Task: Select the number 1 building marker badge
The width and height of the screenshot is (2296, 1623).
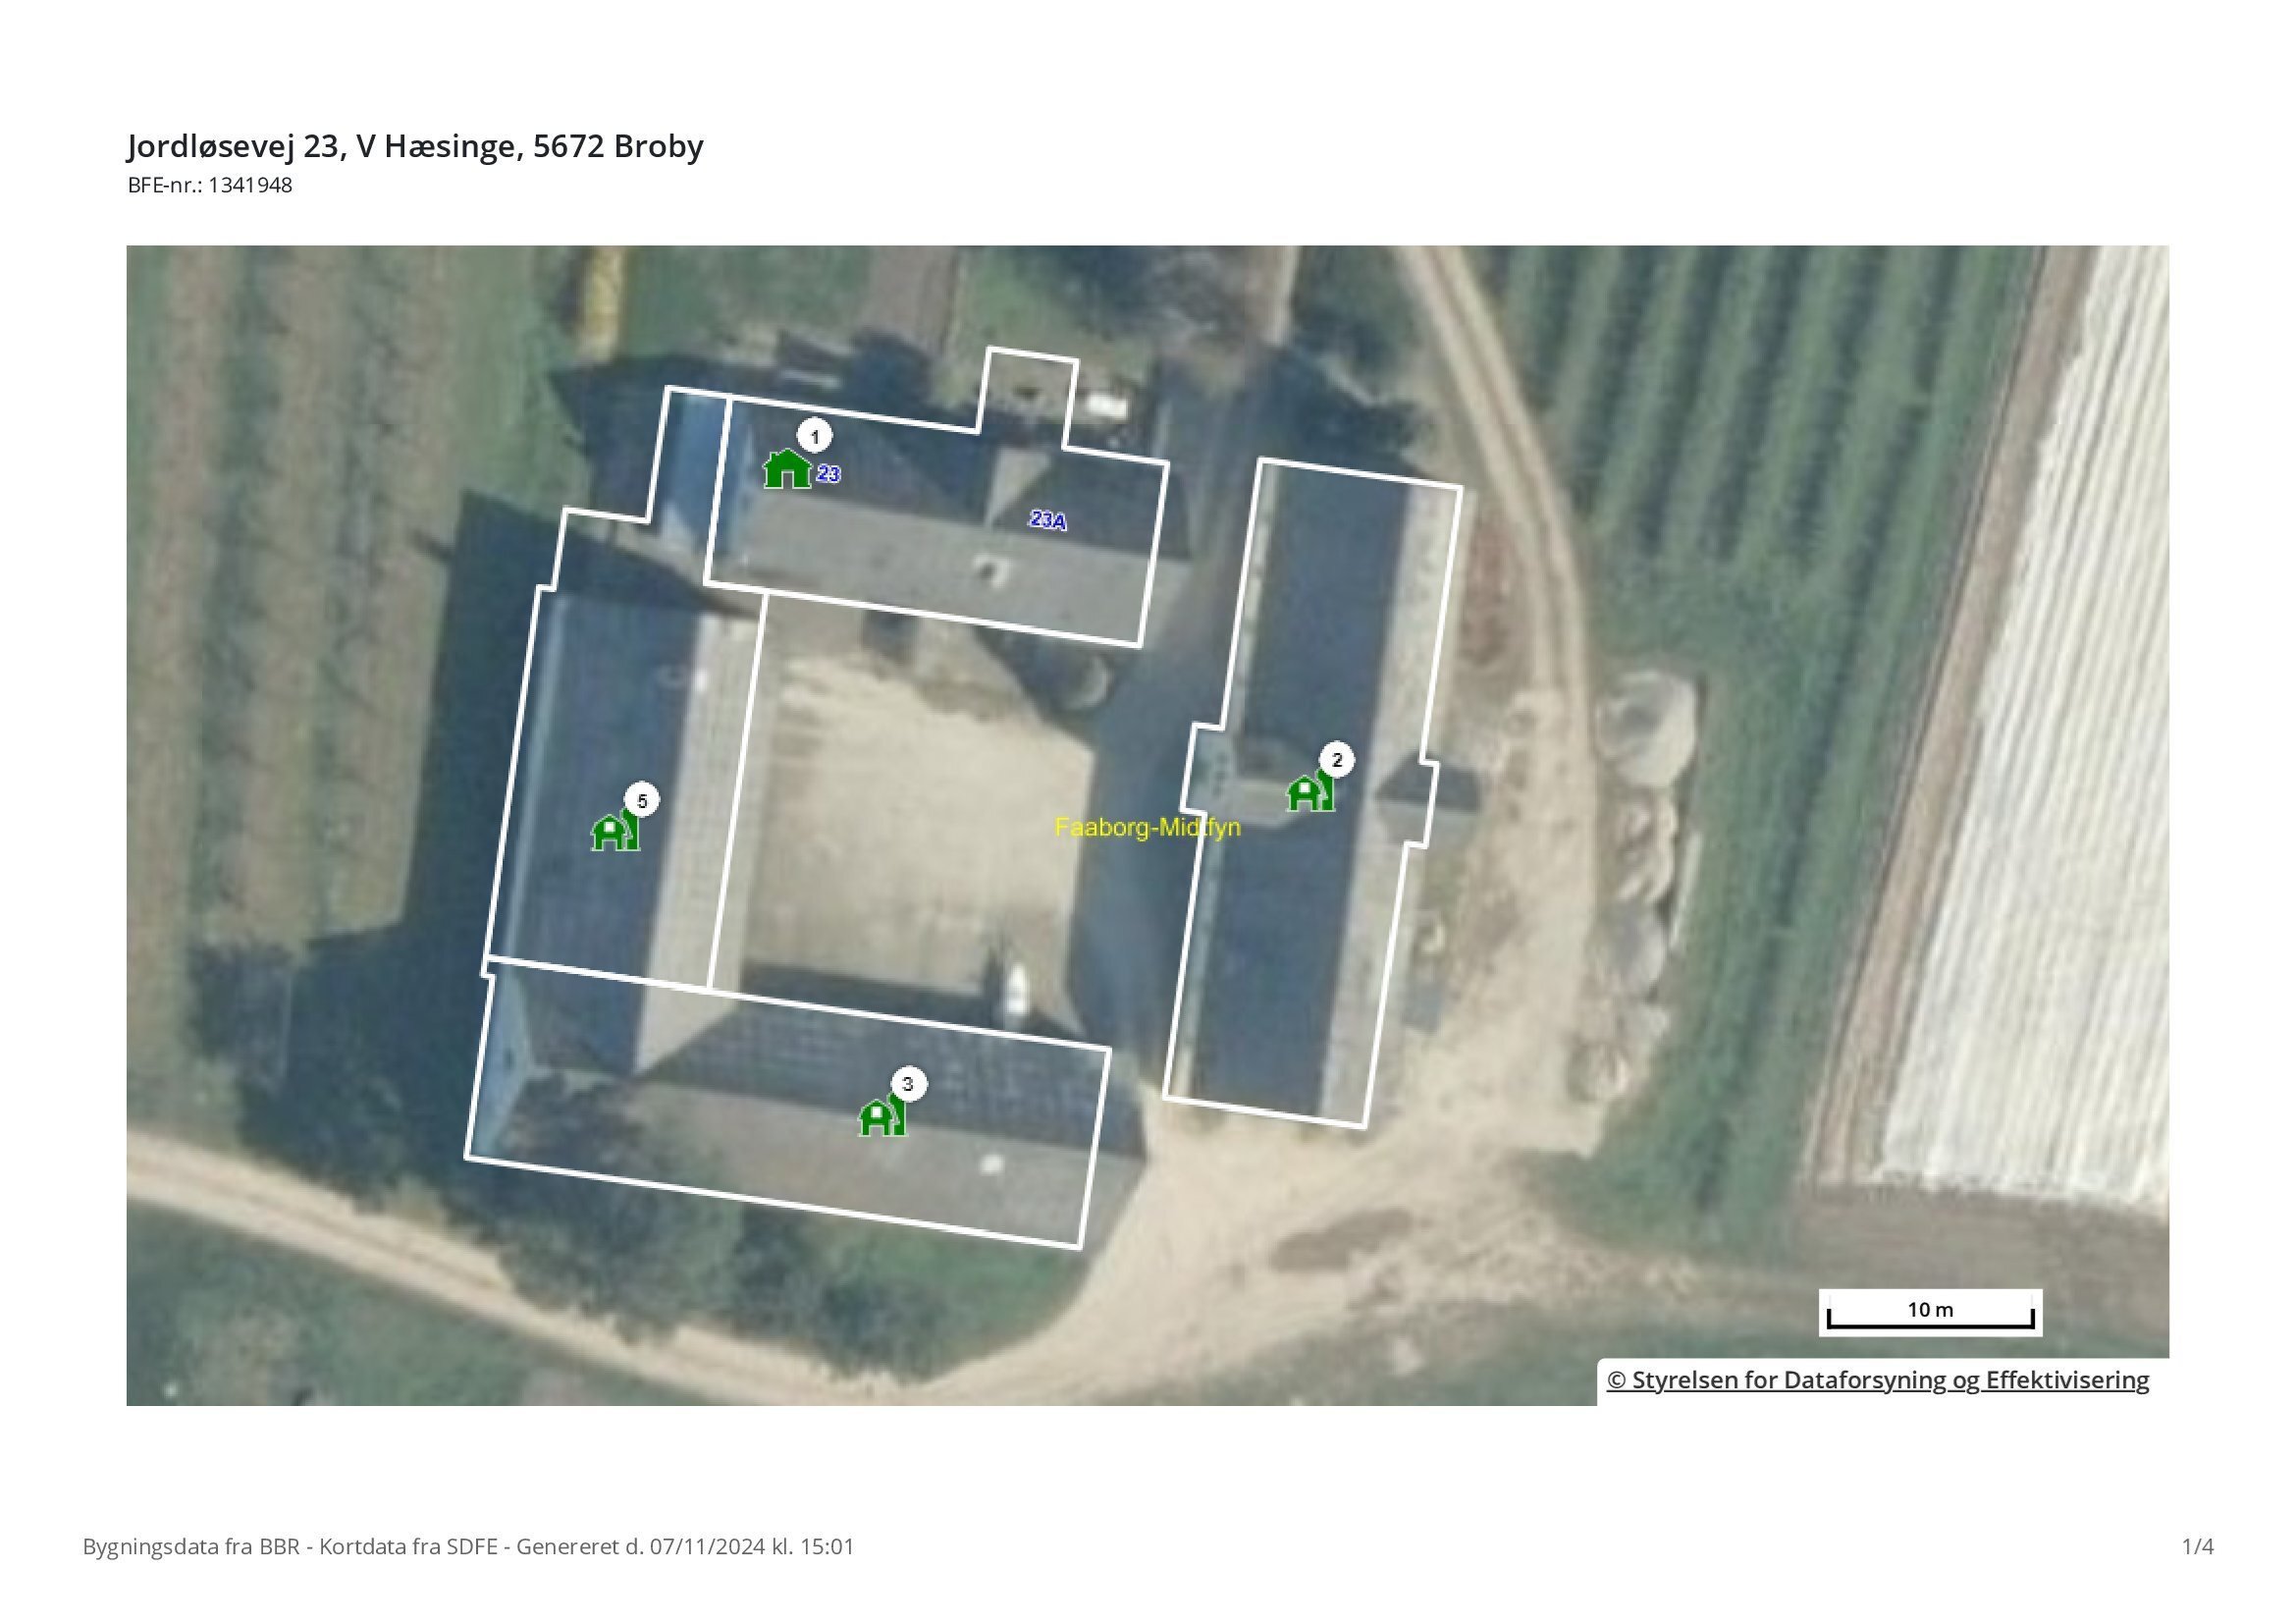Action: [x=815, y=437]
